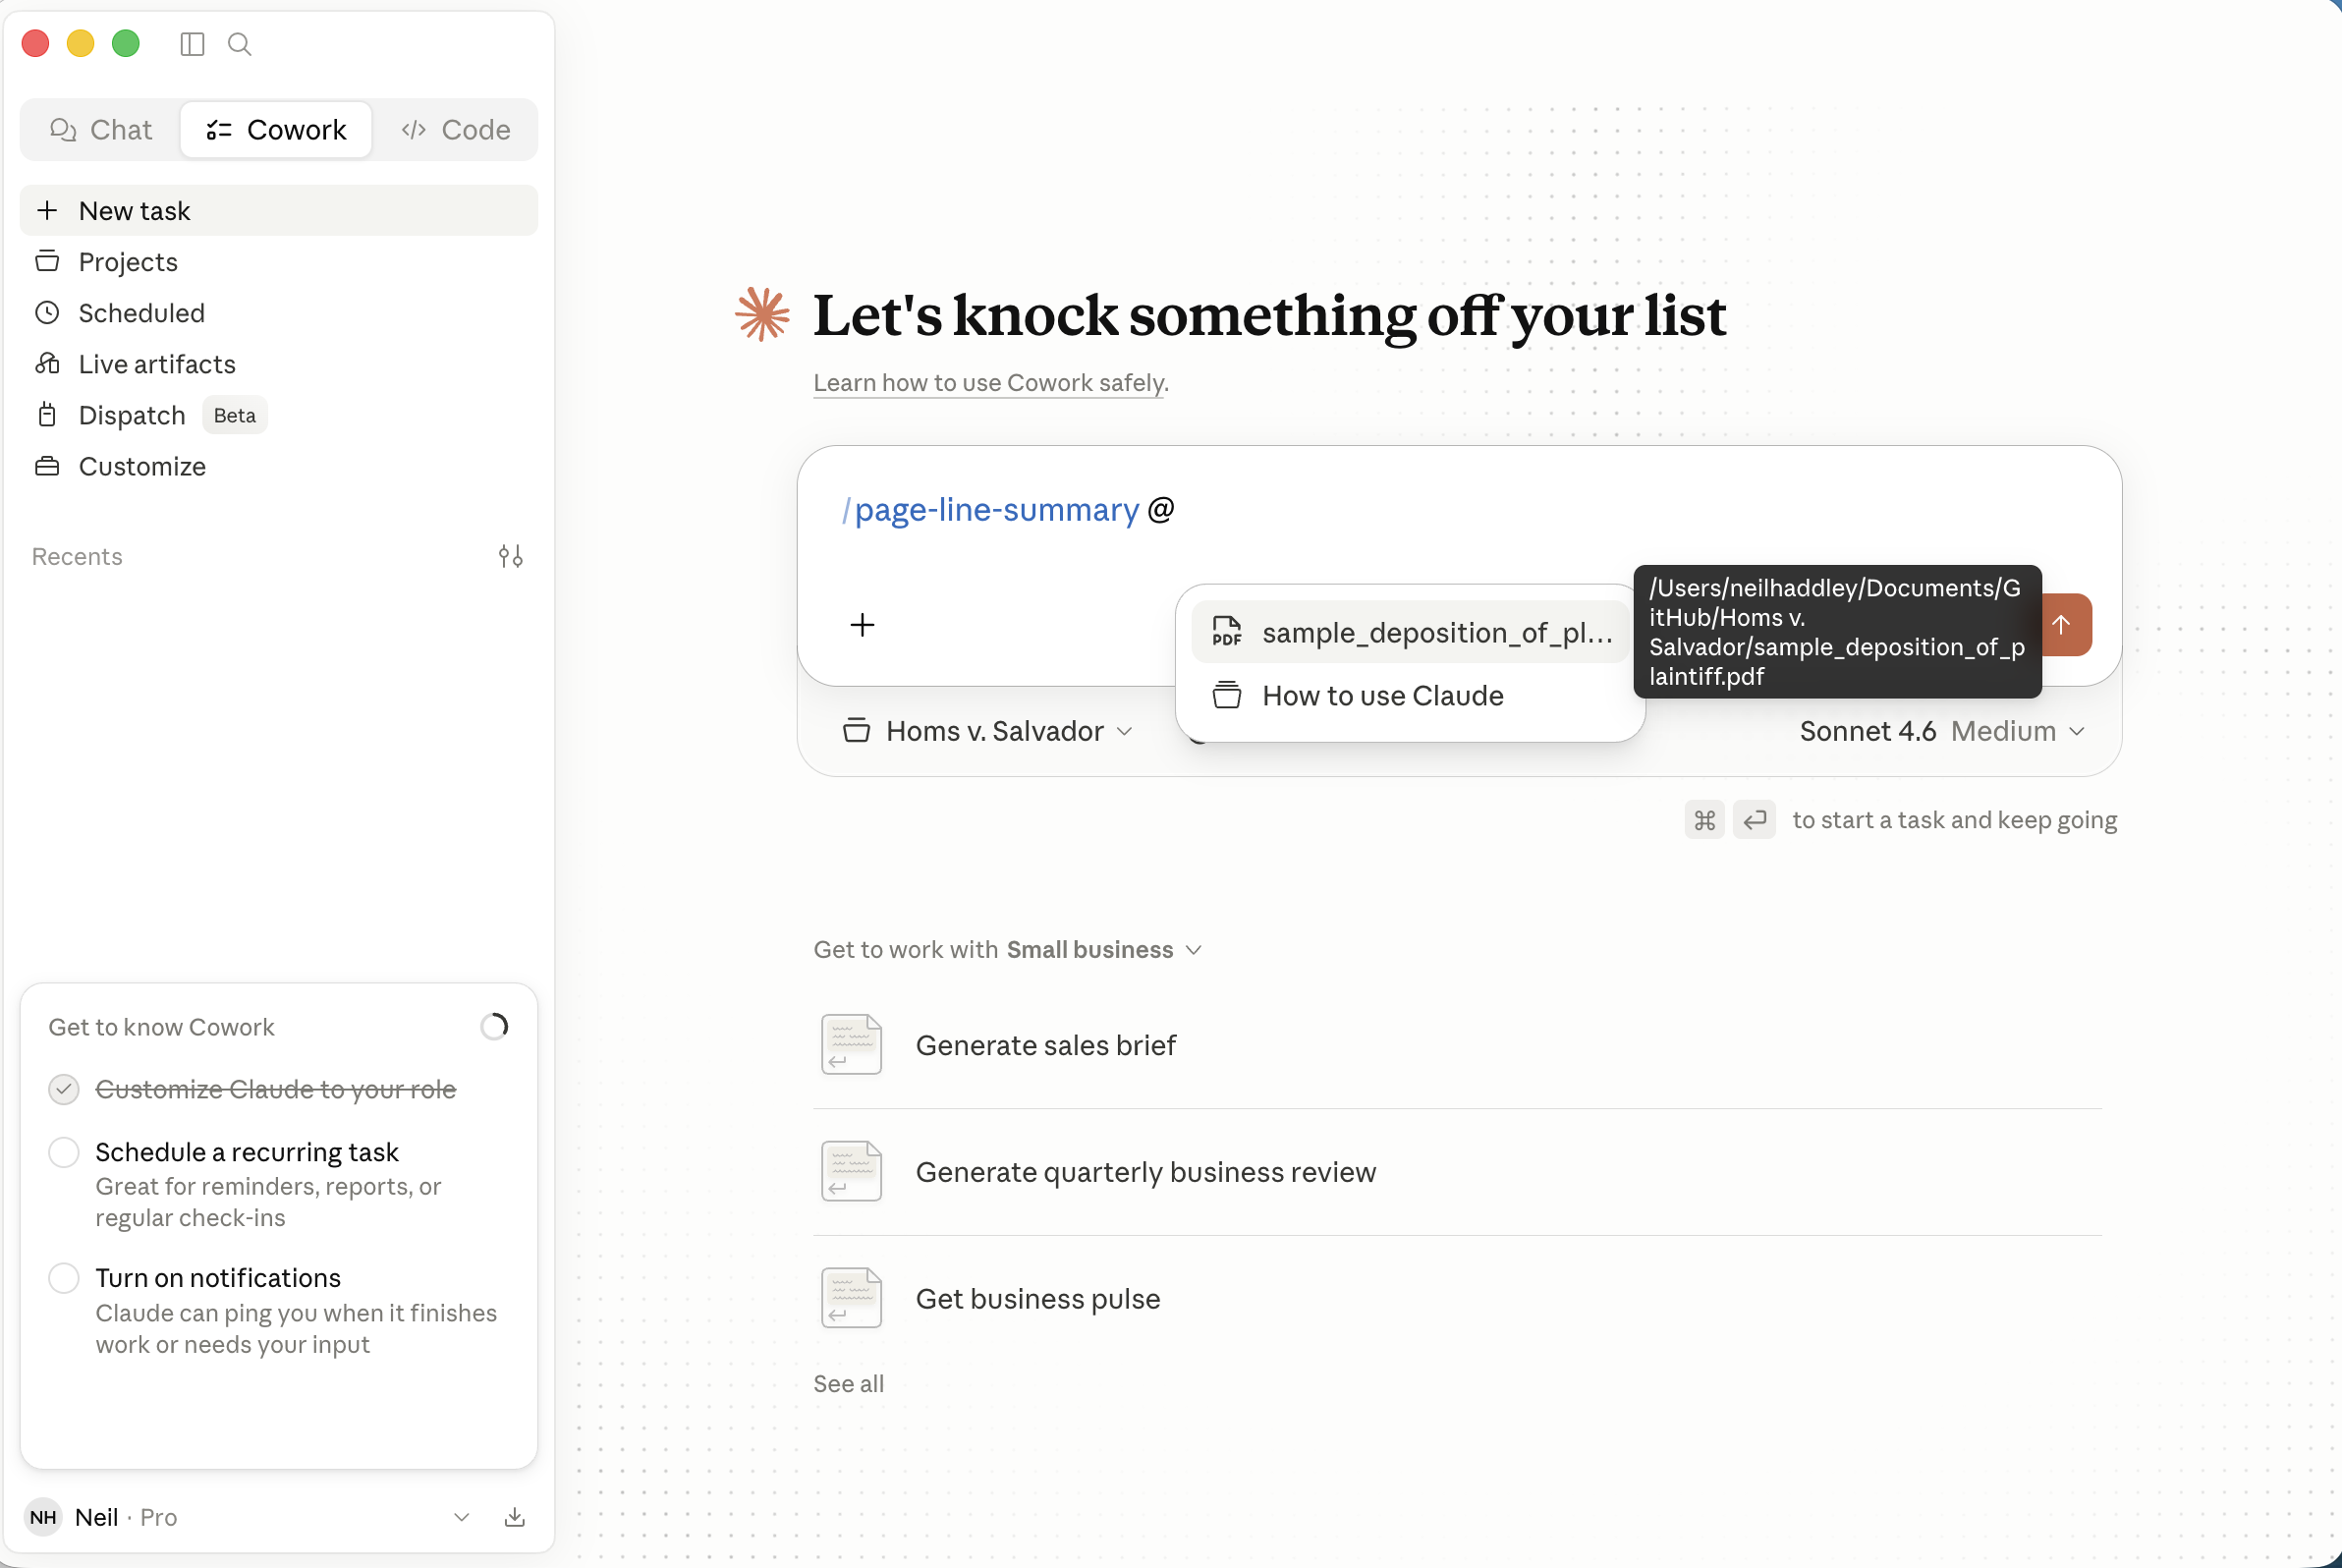The height and width of the screenshot is (1568, 2342).
Task: Click See all suggestions link
Action: pos(848,1383)
